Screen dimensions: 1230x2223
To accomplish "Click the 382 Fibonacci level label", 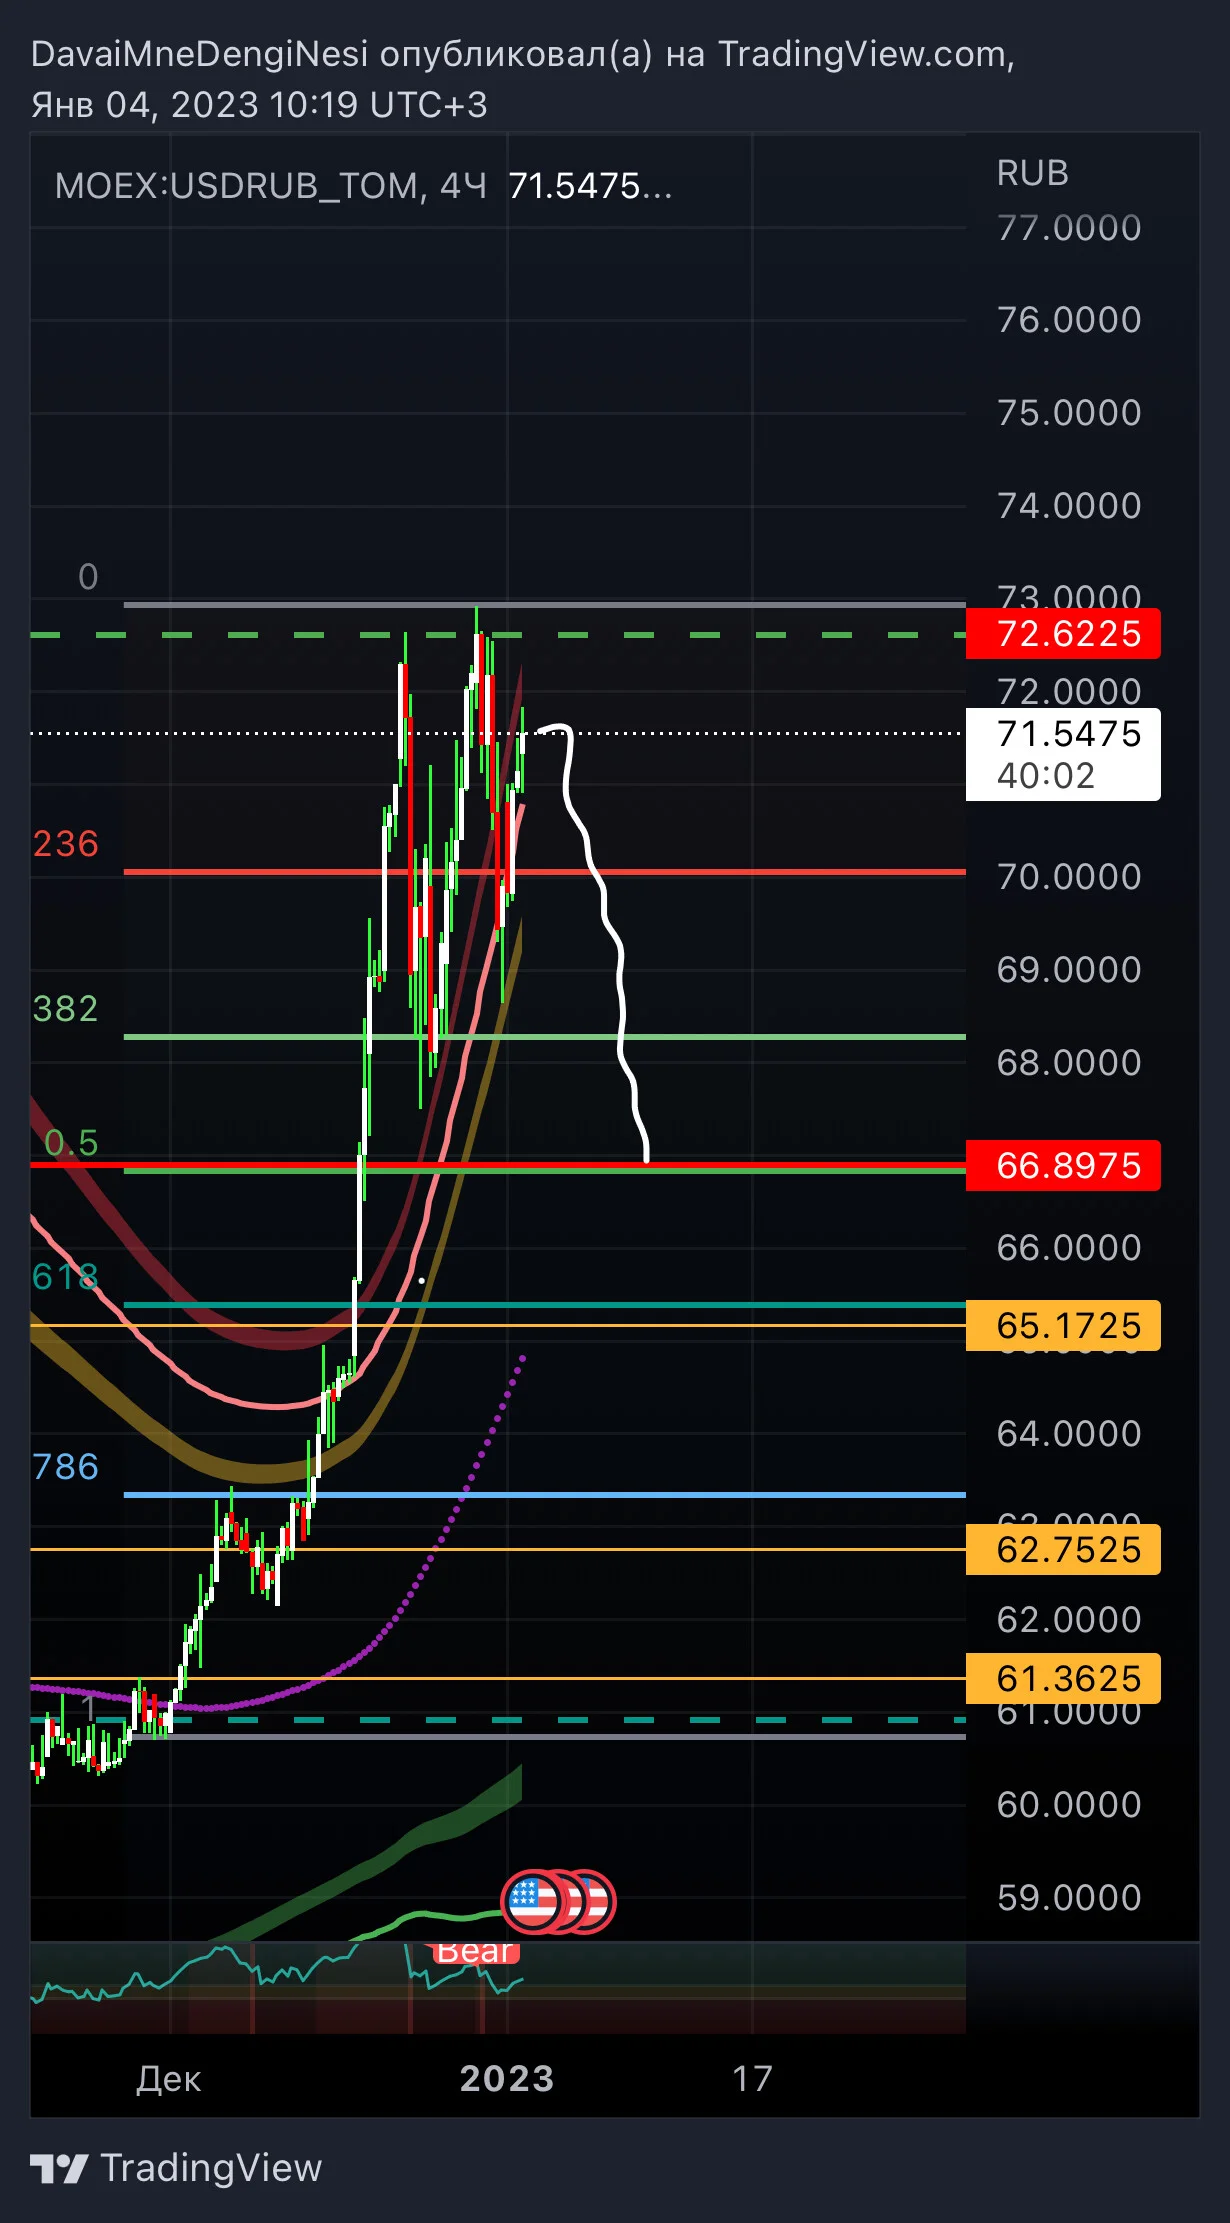I will (x=66, y=1009).
